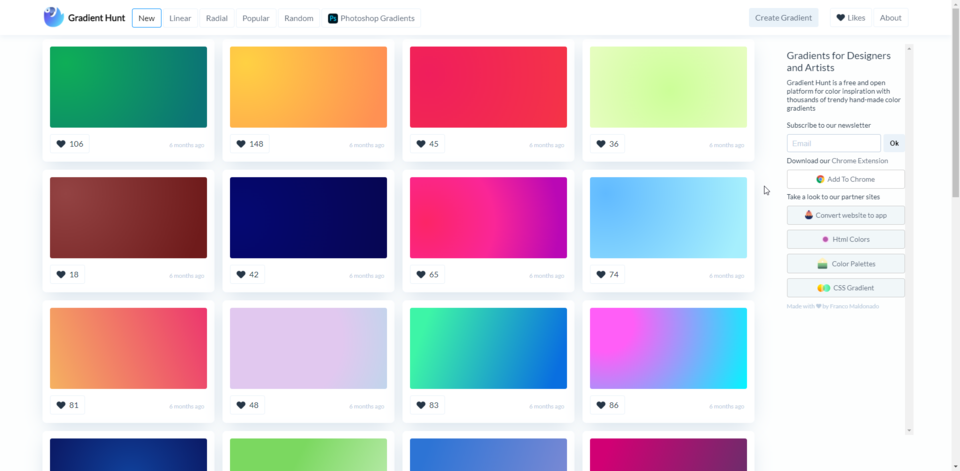Click heart icon next to 45

pyautogui.click(x=421, y=144)
